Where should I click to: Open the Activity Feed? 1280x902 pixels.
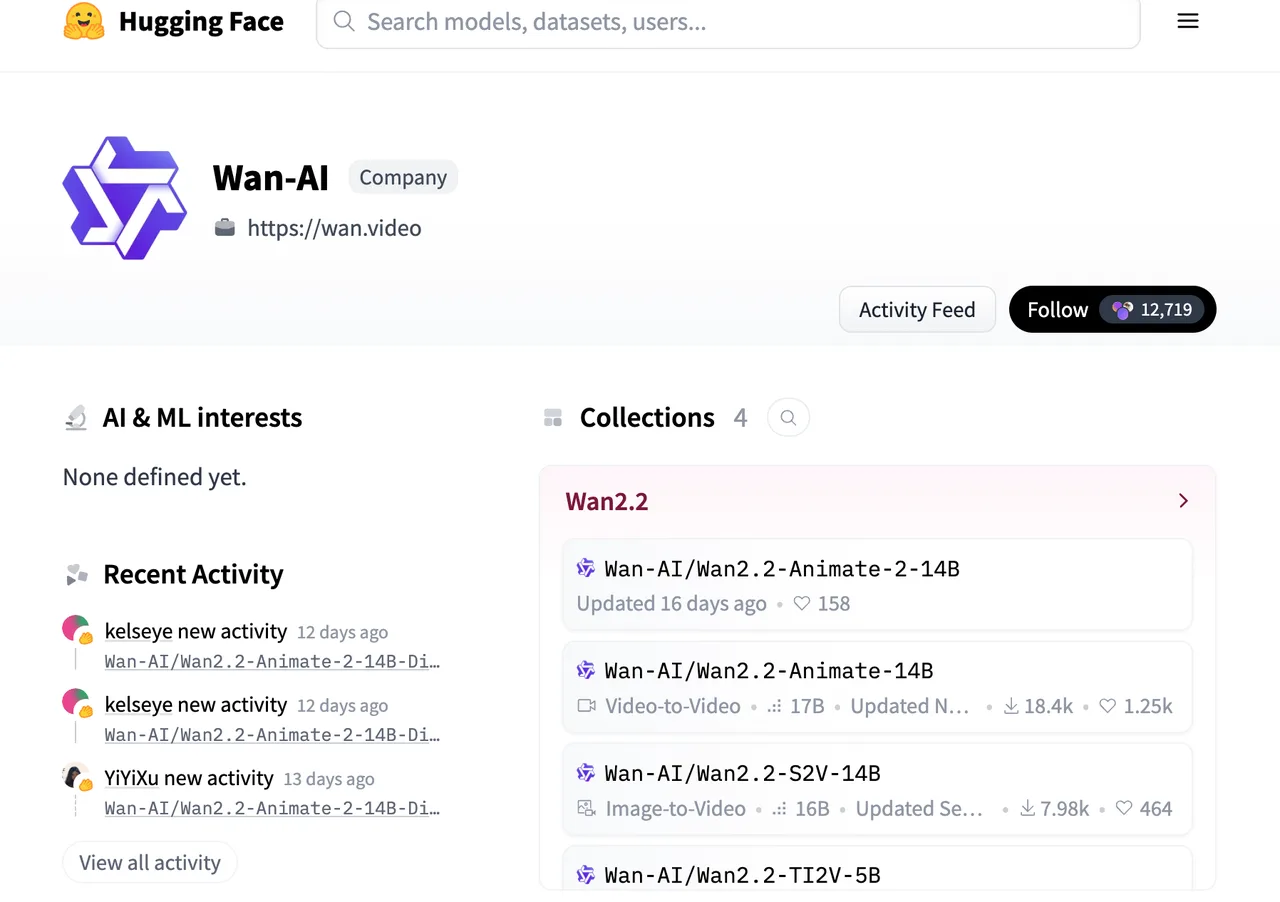(917, 310)
